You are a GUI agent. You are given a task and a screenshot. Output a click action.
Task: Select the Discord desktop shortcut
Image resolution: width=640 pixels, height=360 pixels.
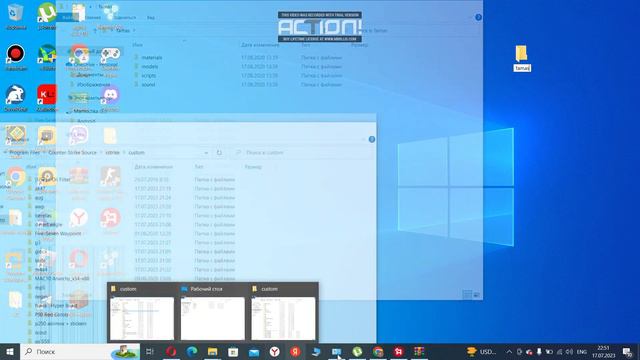click(x=111, y=98)
